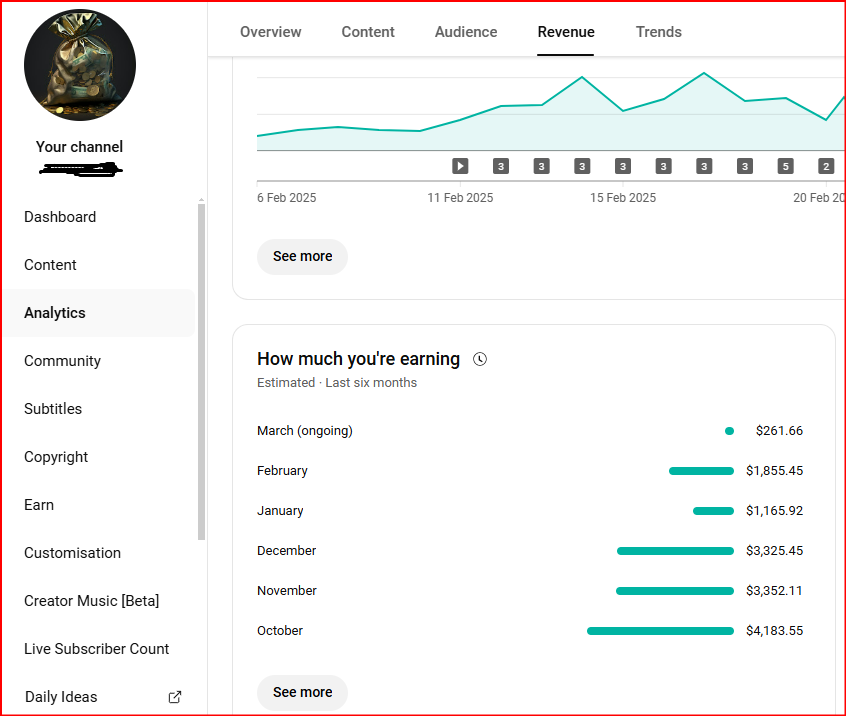Click clock icon beside "How much you're earning"
846x716 pixels.
(480, 359)
